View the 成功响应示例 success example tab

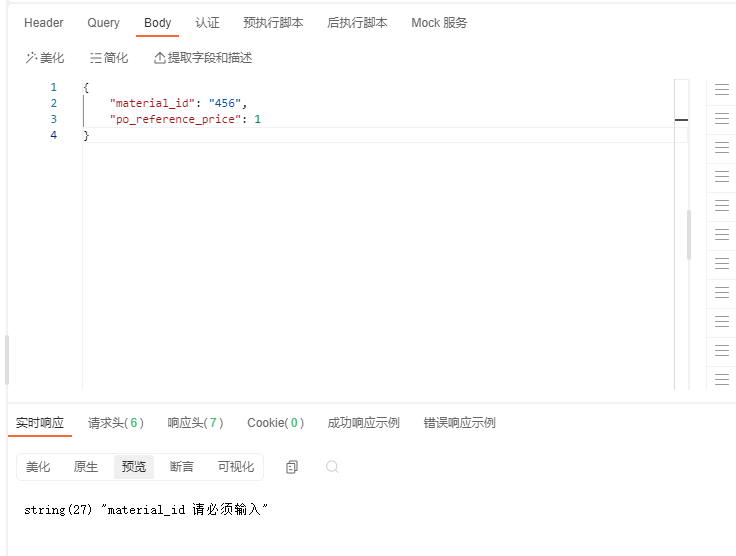point(363,423)
